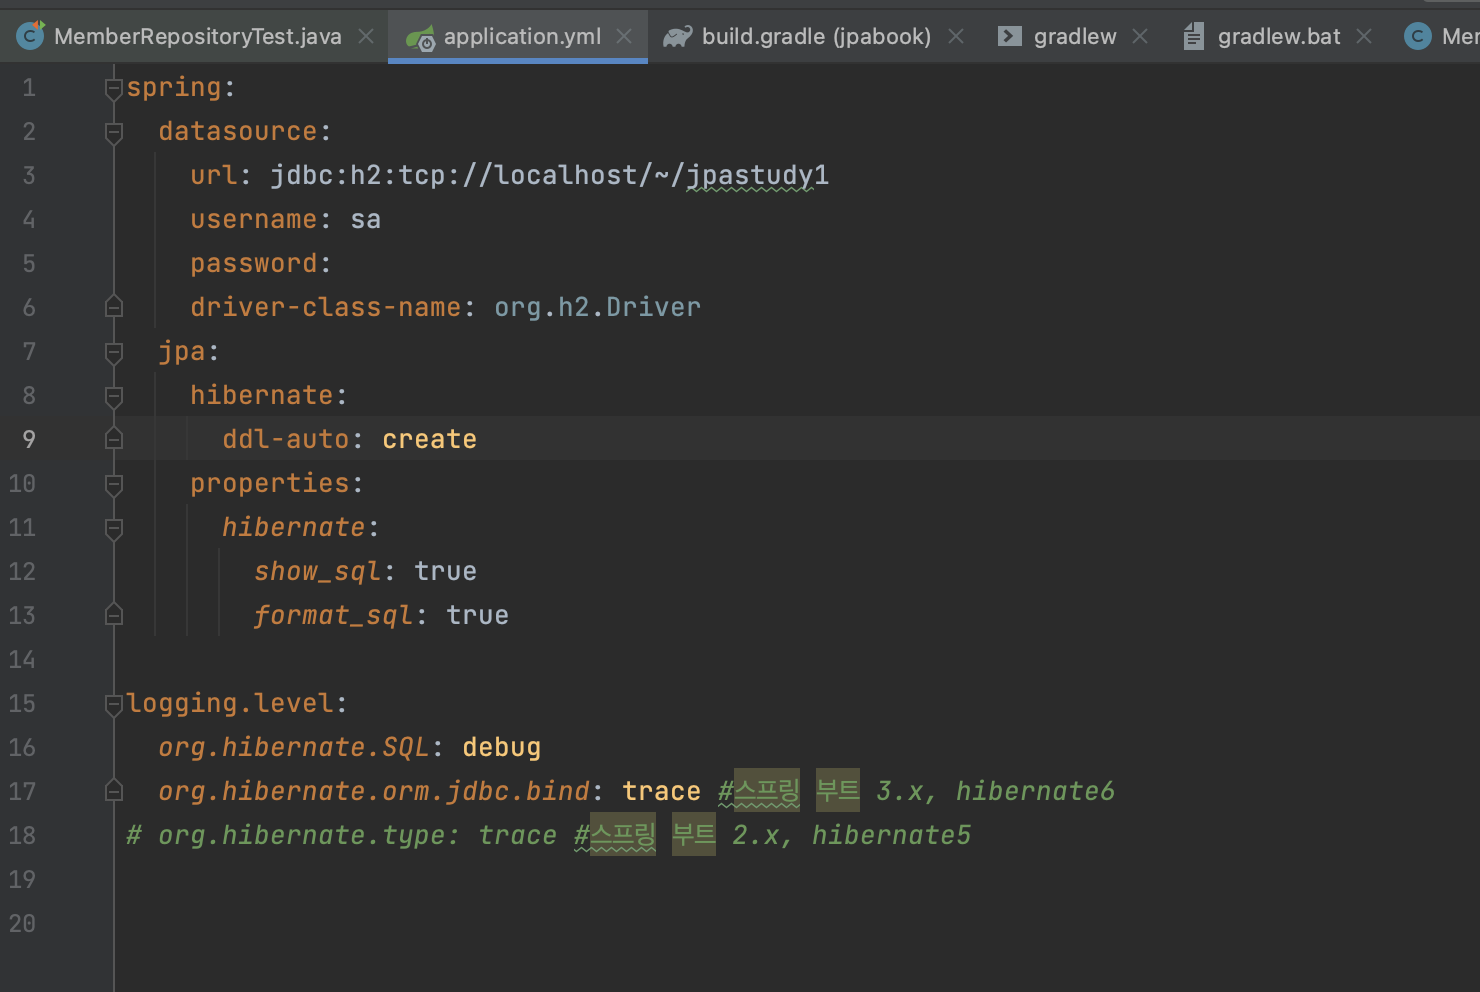This screenshot has width=1480, height=992.
Task: Click the file icon on gradlew.bat tab
Action: click(1193, 37)
